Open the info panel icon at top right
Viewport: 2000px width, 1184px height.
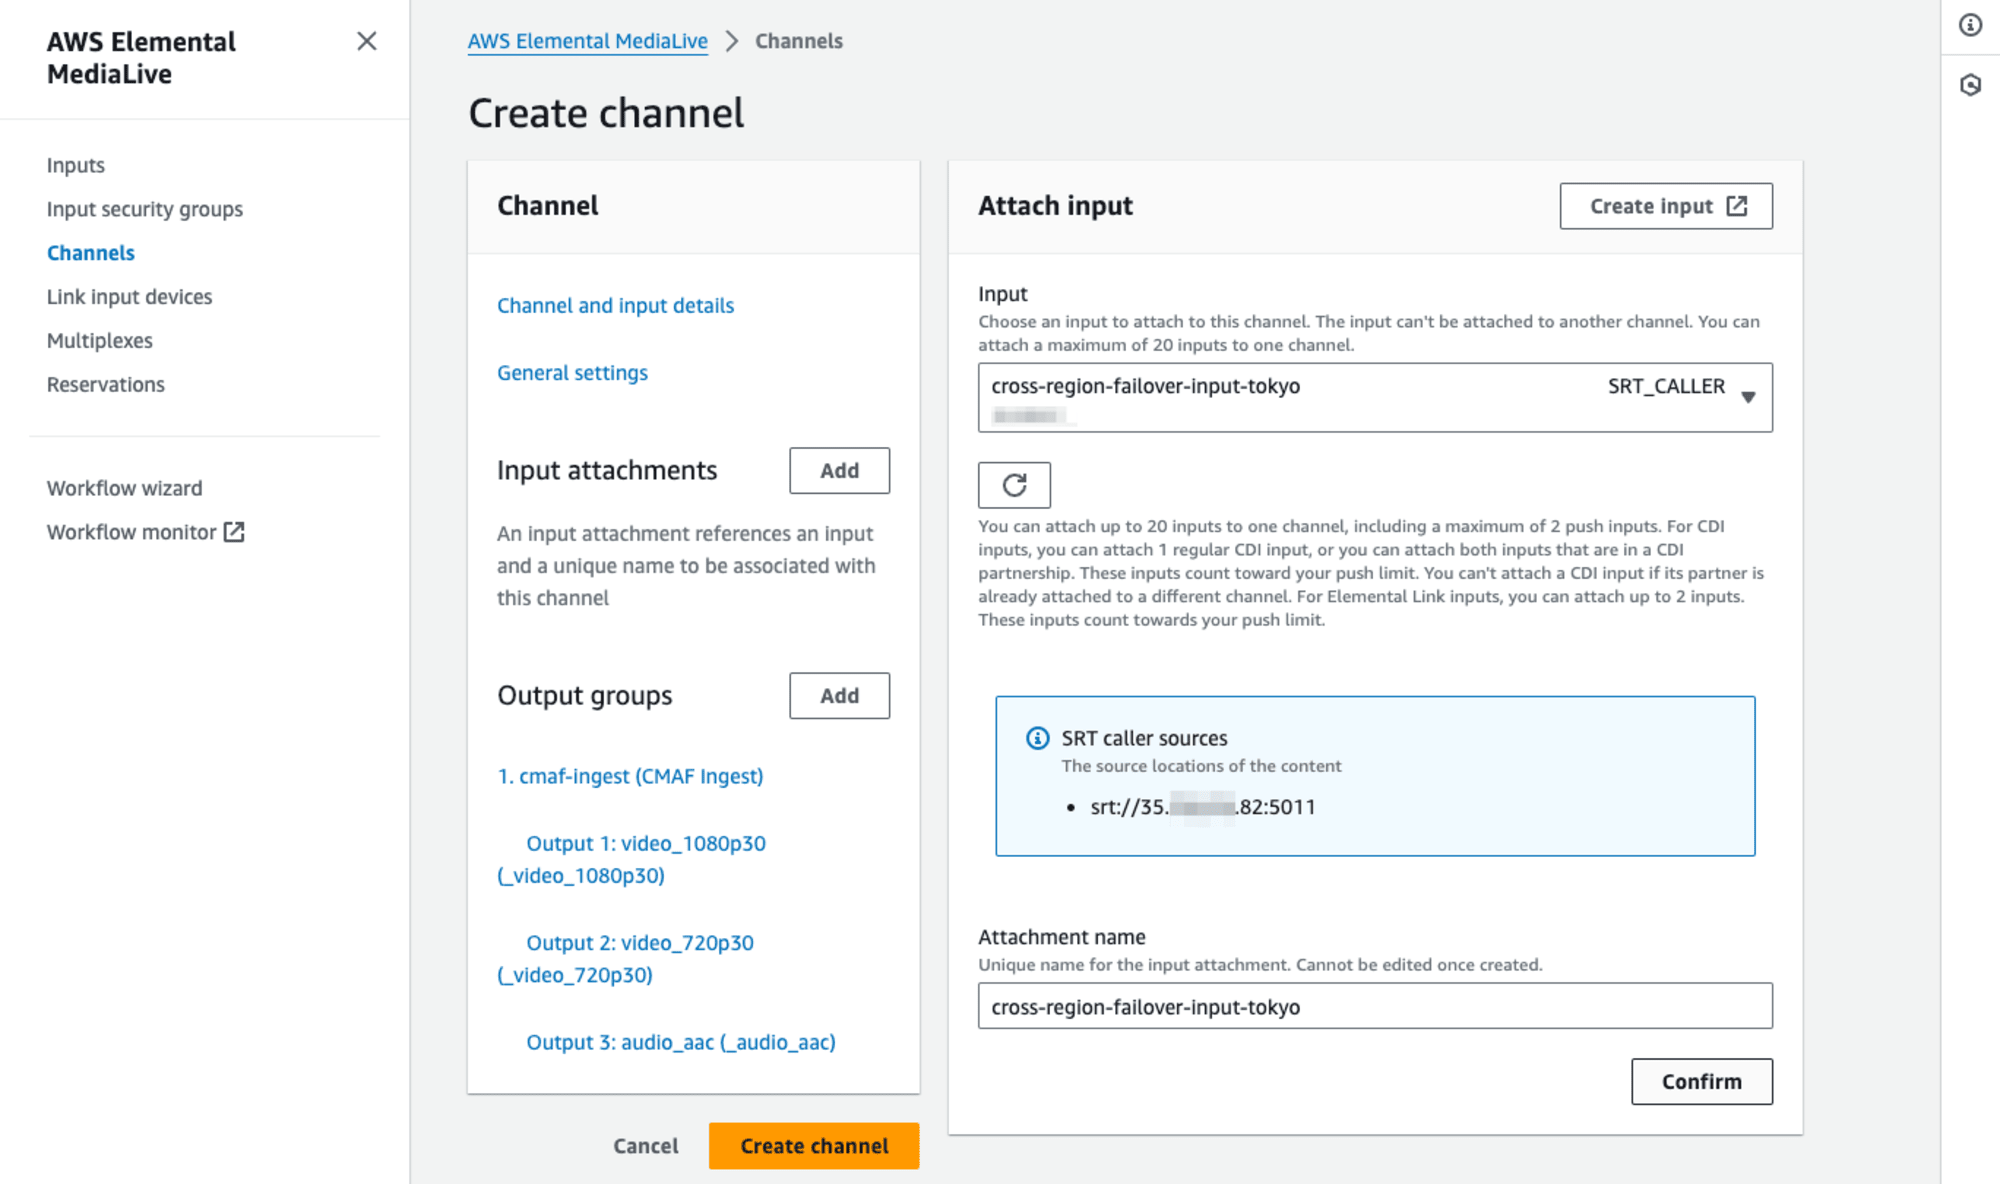tap(1970, 25)
